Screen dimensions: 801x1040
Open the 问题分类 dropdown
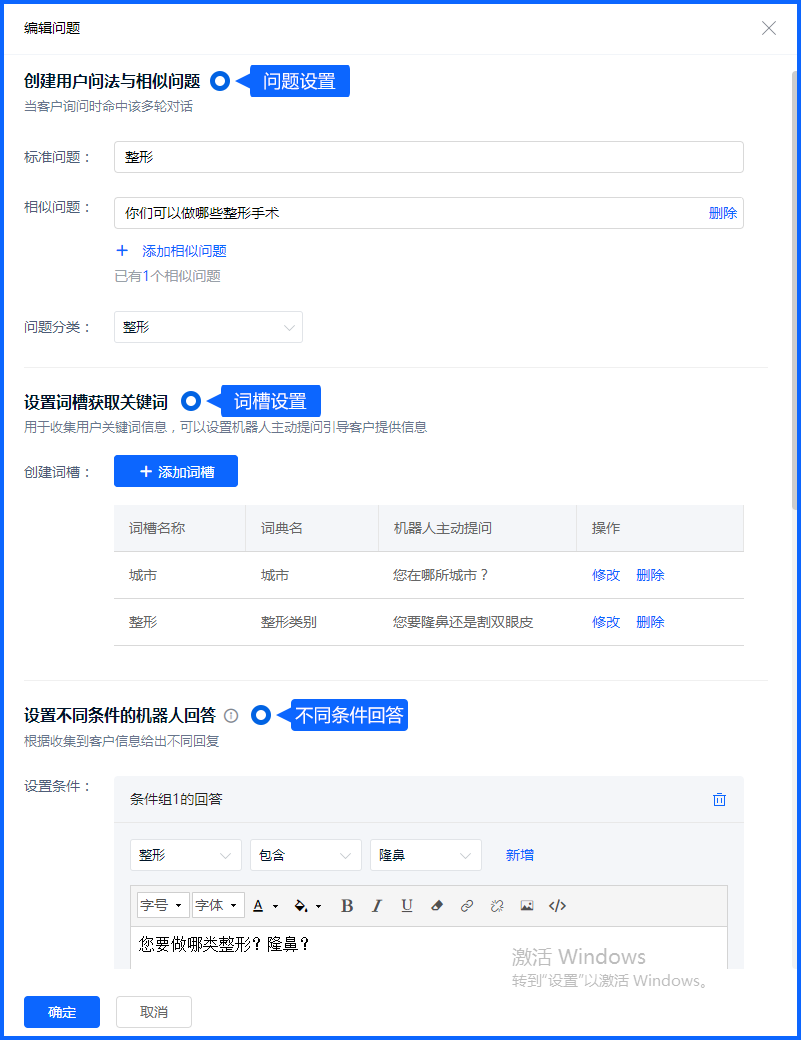click(208, 327)
